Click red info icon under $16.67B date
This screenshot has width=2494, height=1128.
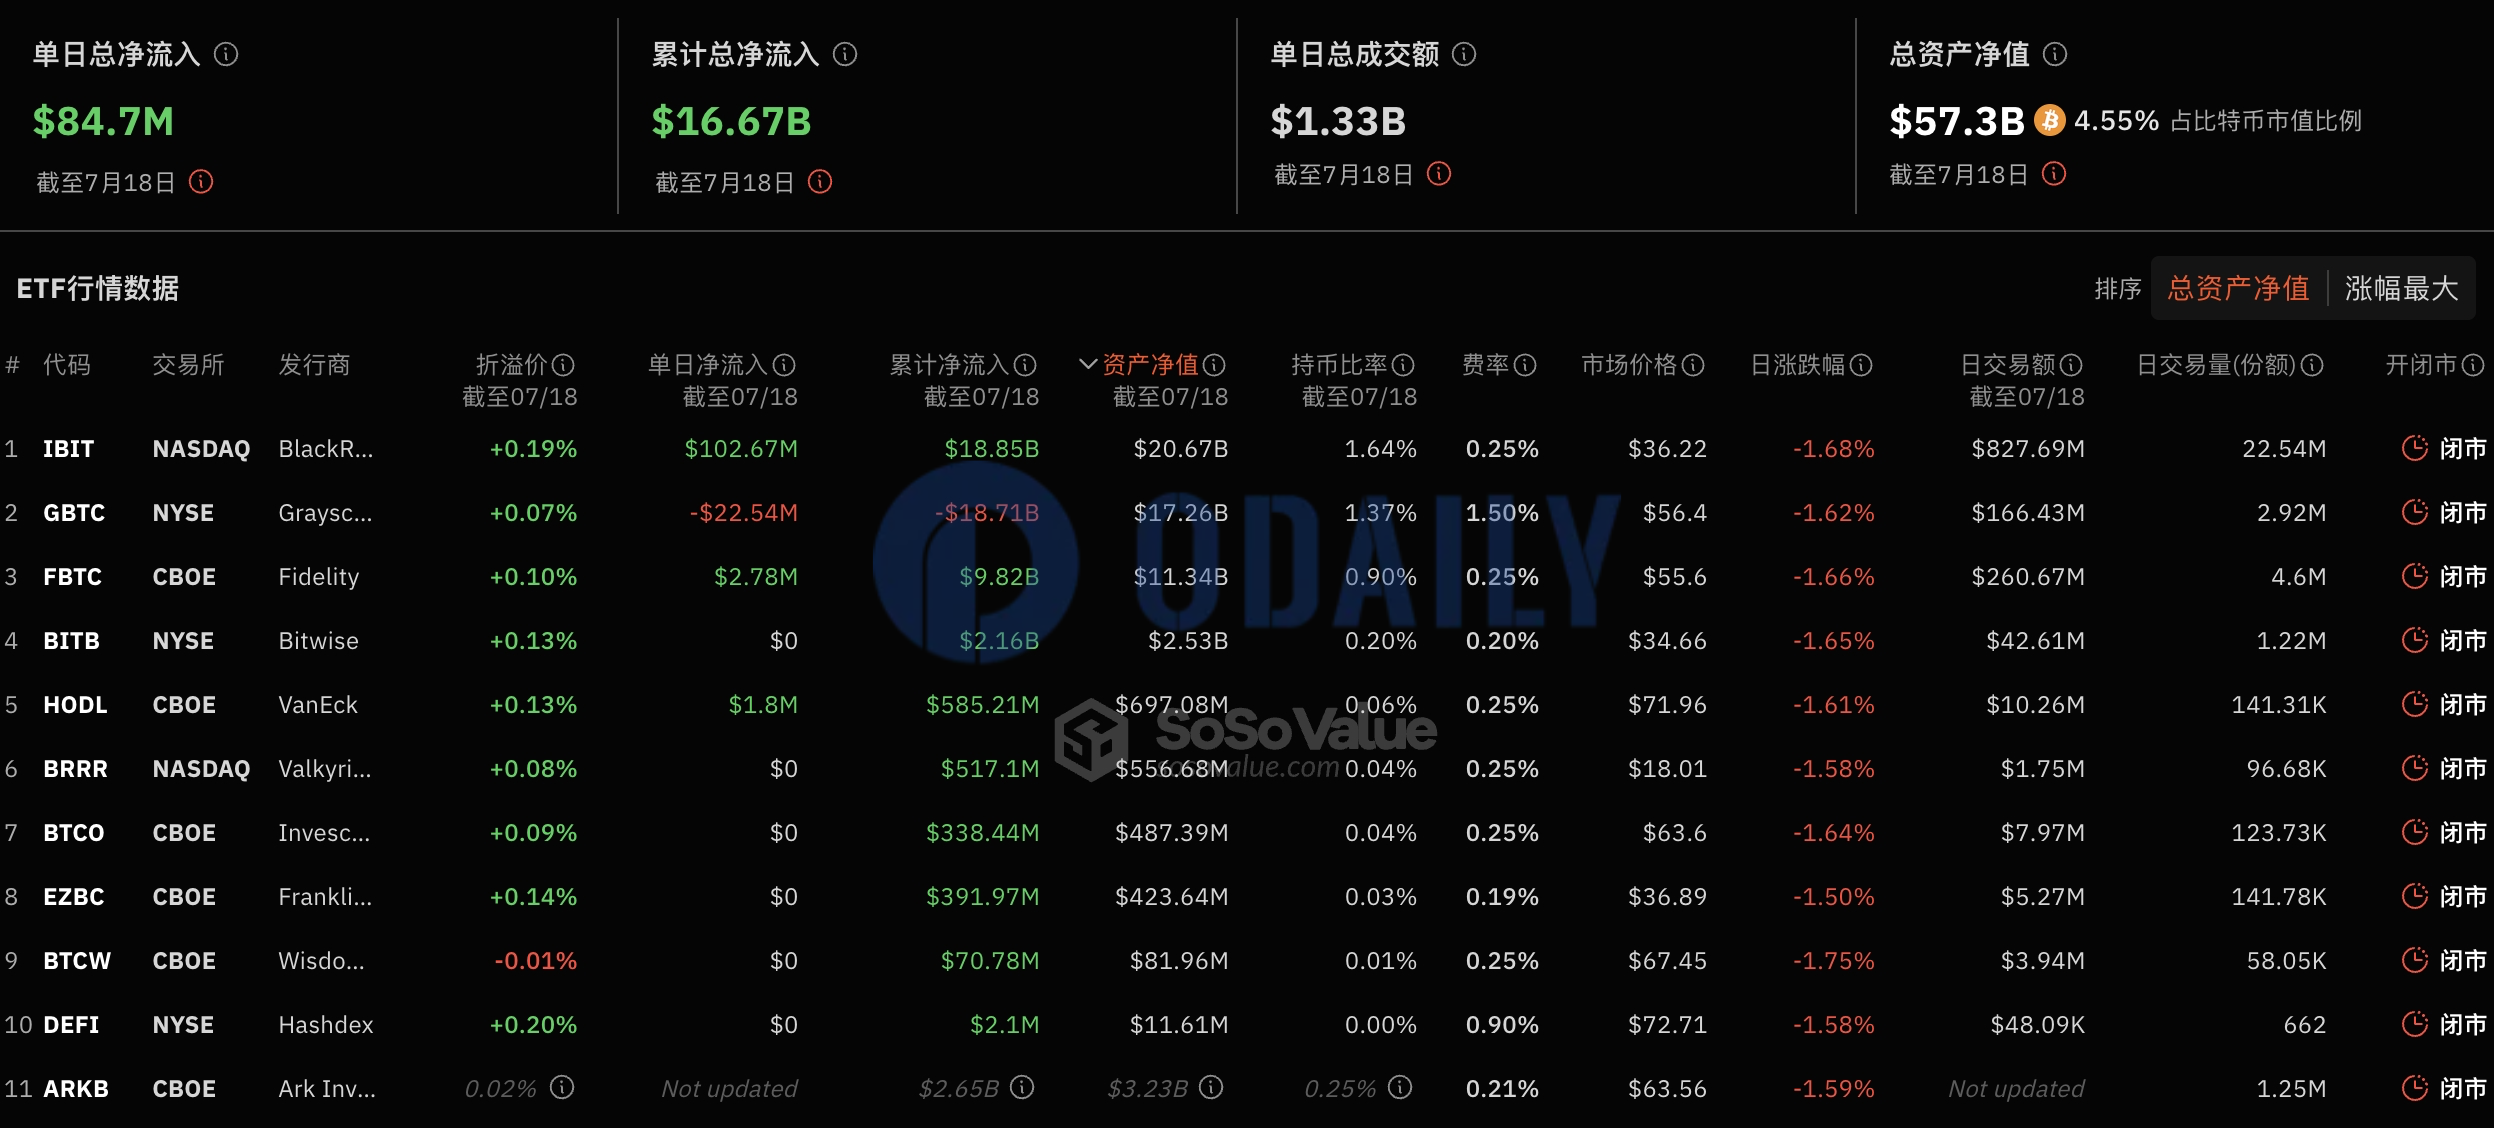click(x=820, y=181)
